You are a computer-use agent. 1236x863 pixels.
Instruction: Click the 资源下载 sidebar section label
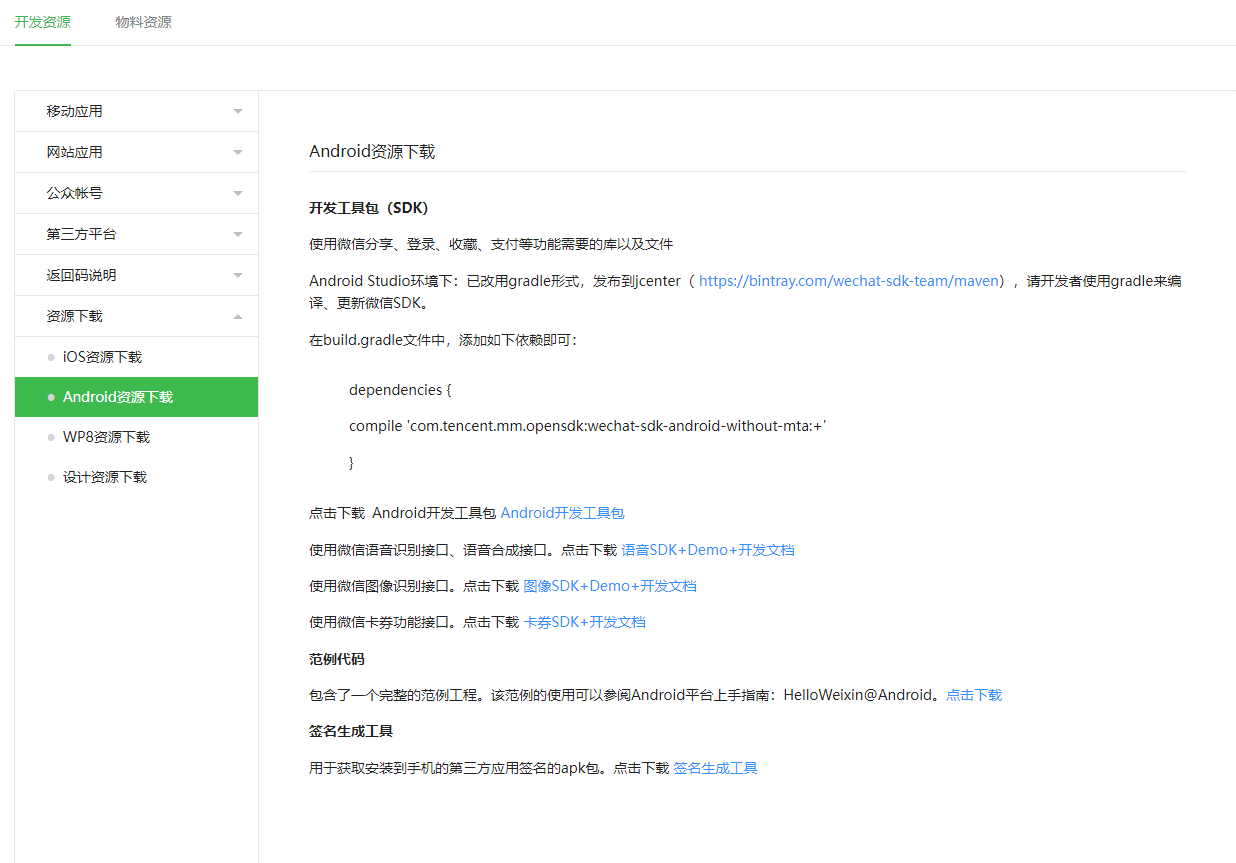click(x=74, y=316)
